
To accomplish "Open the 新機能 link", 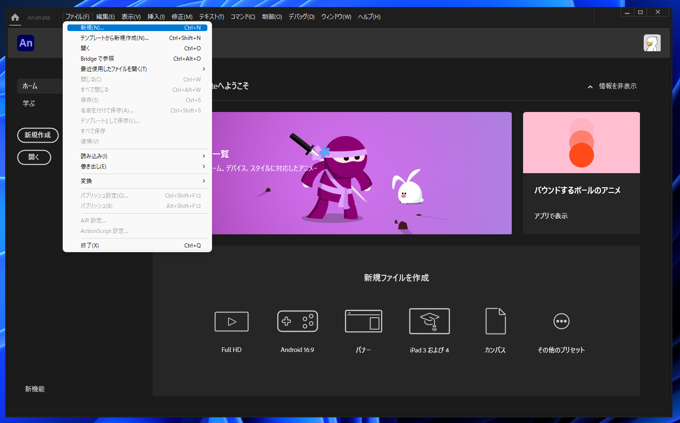I will click(x=35, y=389).
